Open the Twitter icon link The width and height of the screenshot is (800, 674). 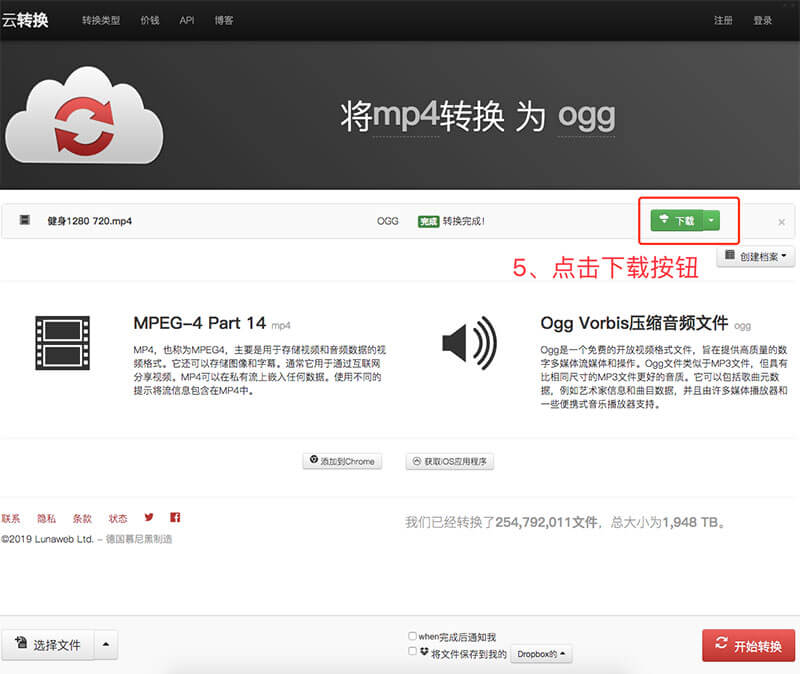[149, 517]
